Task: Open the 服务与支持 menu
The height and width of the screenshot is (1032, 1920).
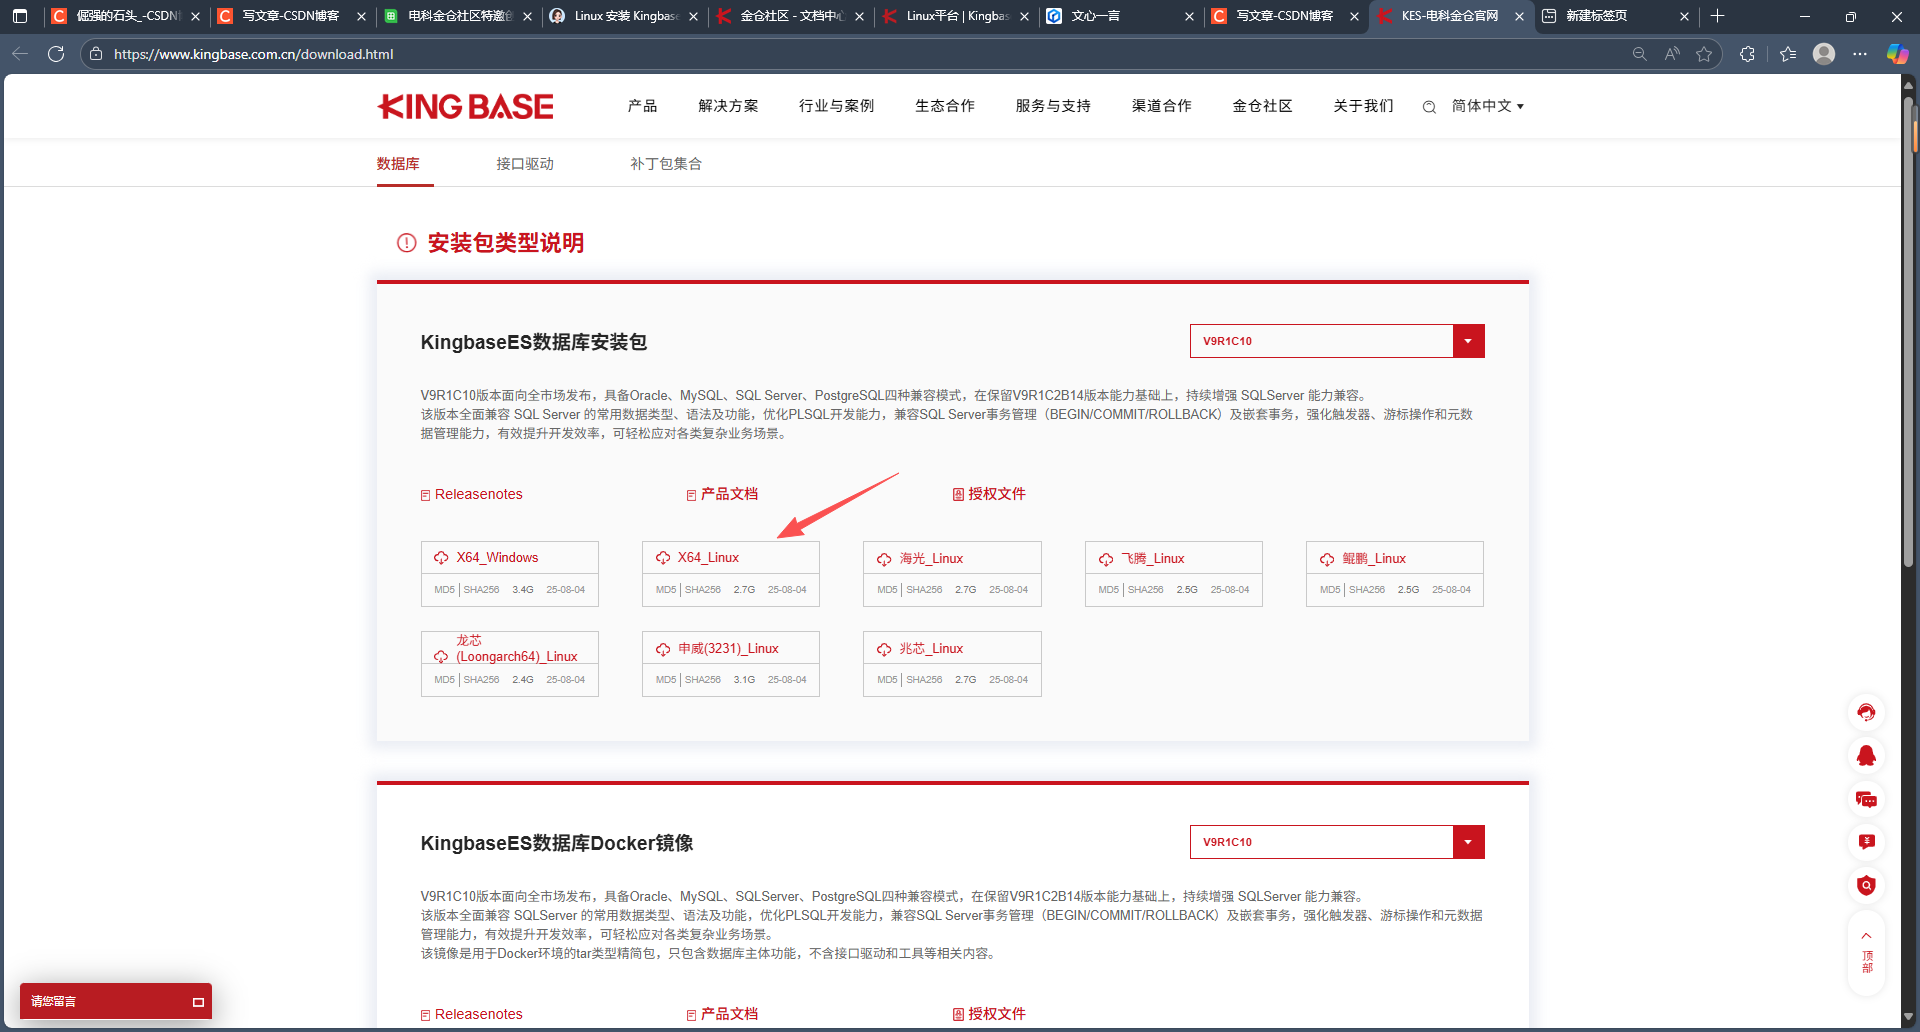Action: point(1051,106)
